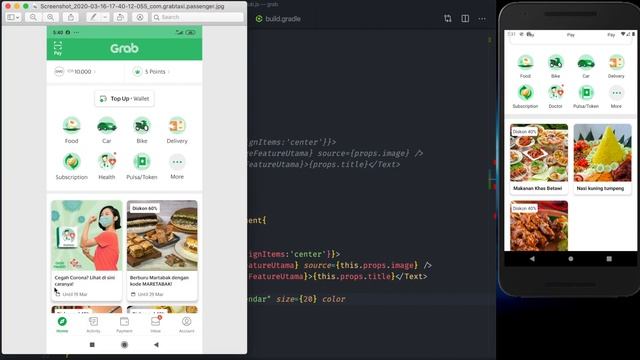640x360 pixels.
Task: Rotate the image using Preview's rotate button
Action: 120,17
